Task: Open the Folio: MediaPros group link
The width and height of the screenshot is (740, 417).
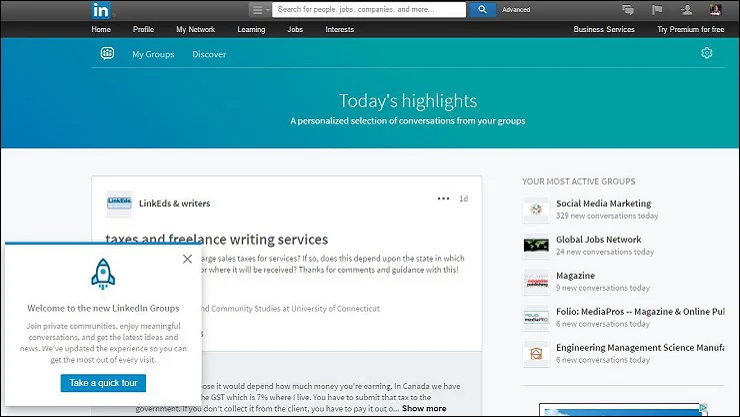Action: pyautogui.click(x=640, y=311)
